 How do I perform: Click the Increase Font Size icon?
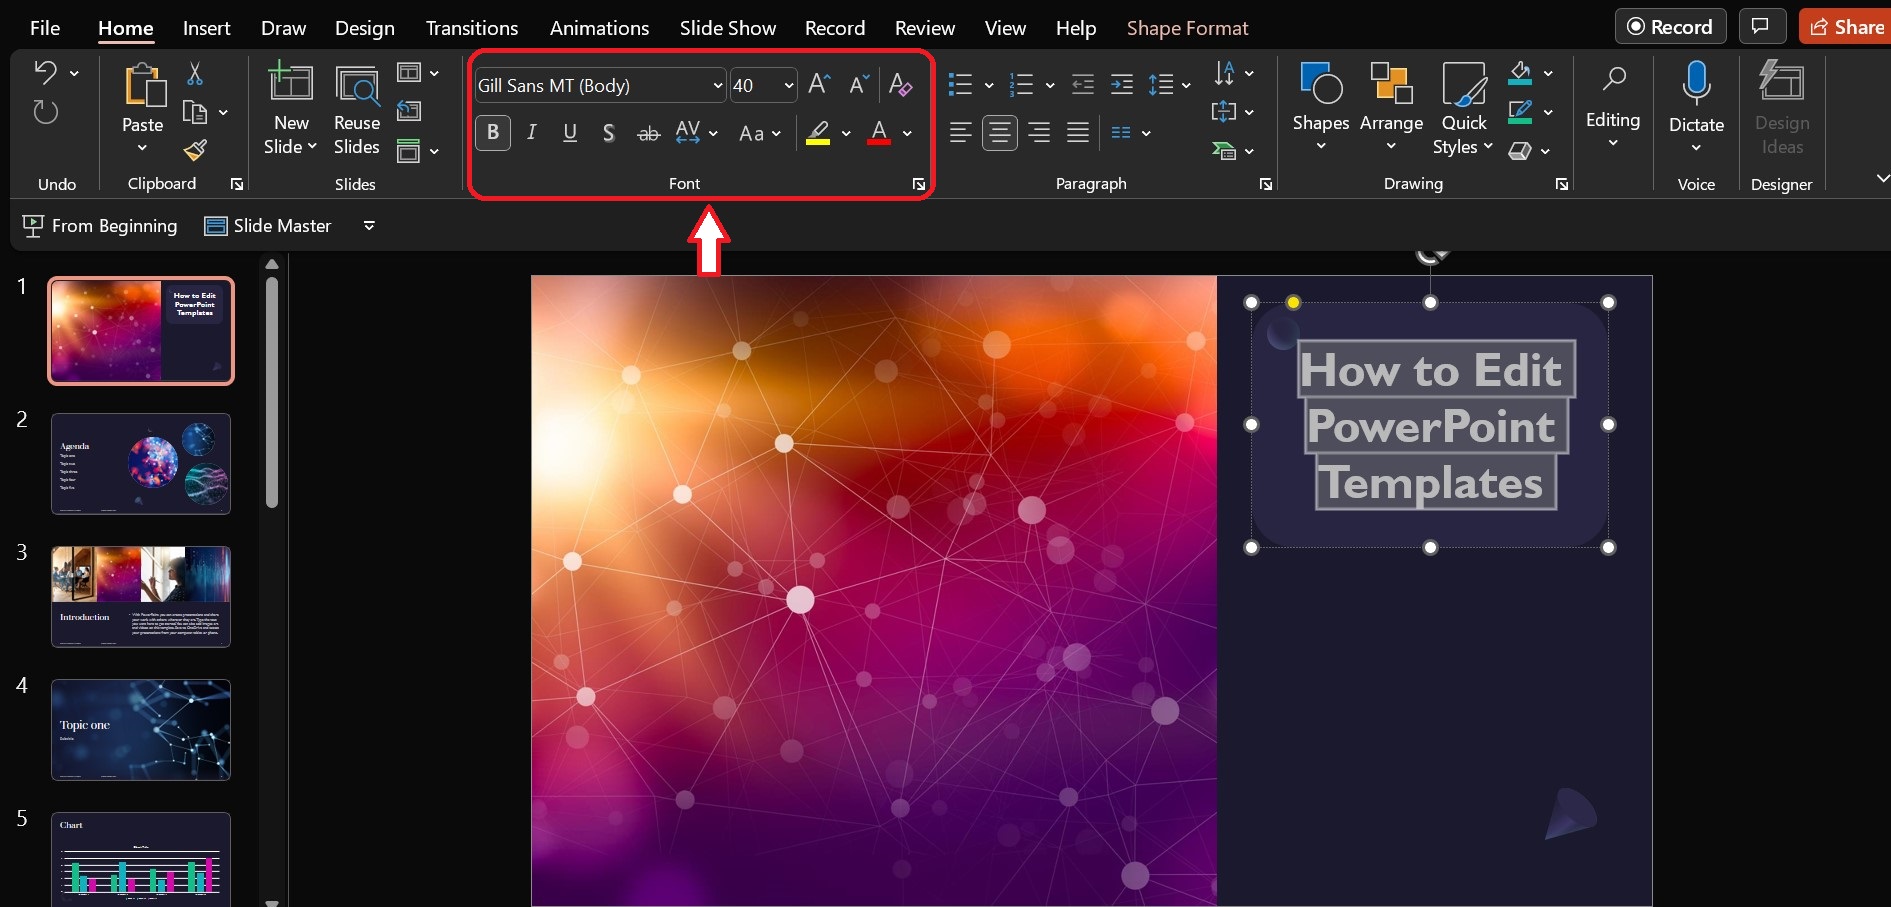tap(818, 85)
